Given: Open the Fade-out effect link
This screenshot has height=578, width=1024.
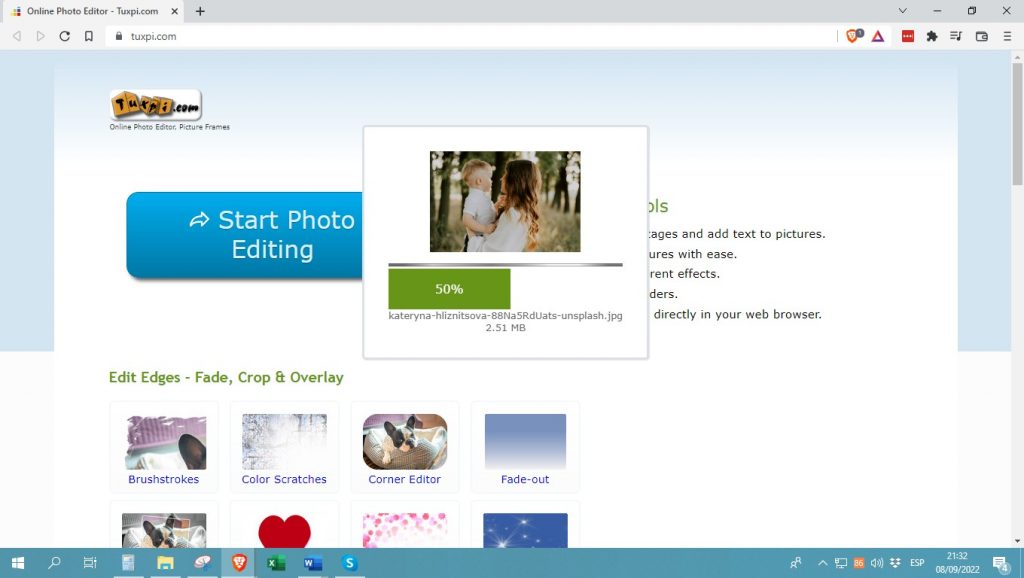Looking at the screenshot, I should pyautogui.click(x=525, y=479).
